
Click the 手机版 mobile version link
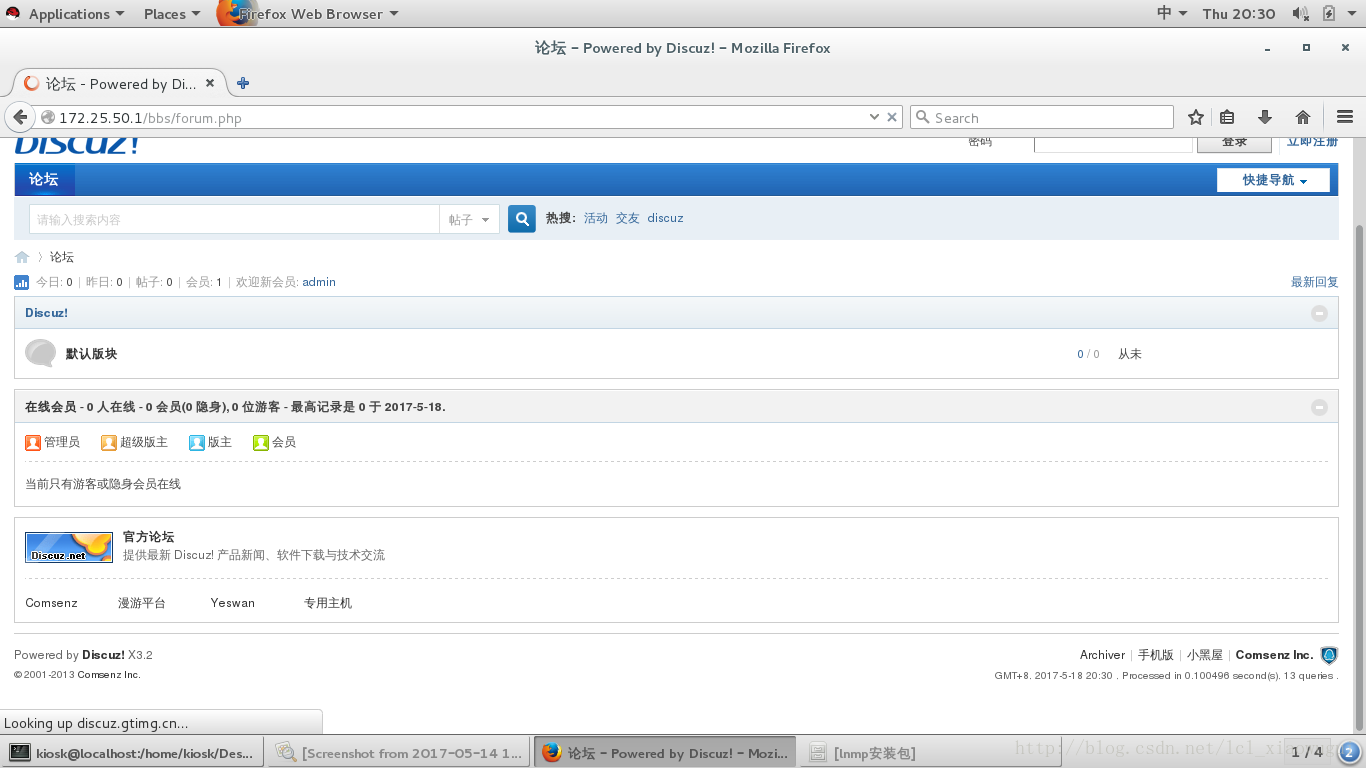click(1156, 655)
